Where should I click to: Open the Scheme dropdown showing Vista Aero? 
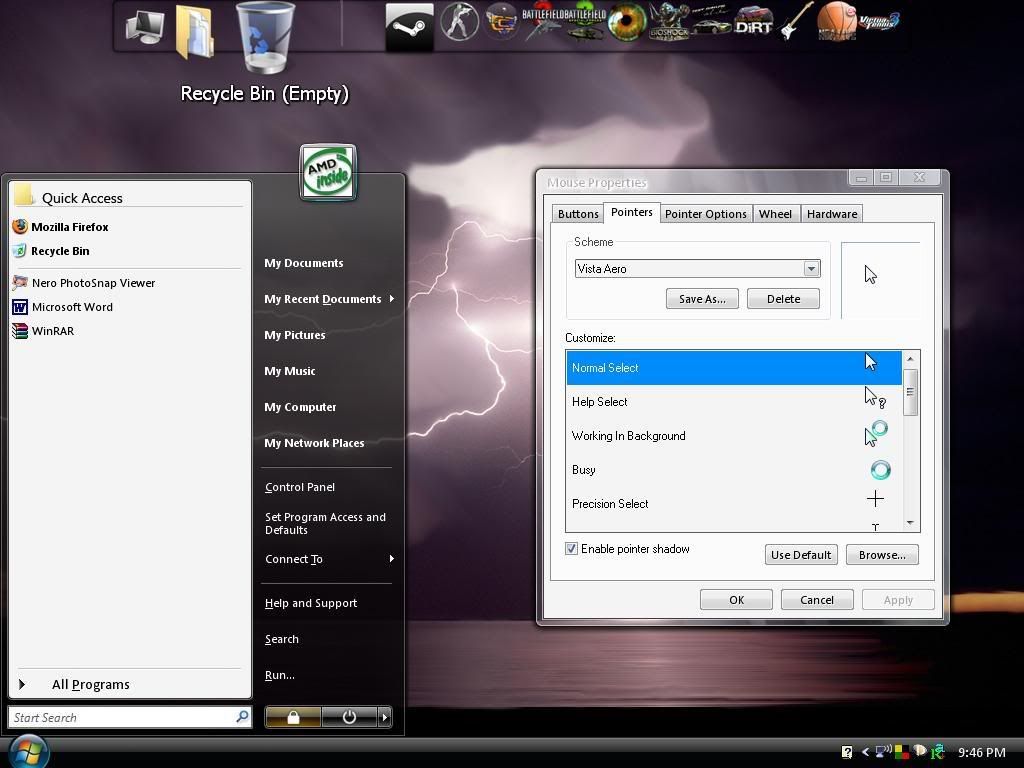[697, 269]
